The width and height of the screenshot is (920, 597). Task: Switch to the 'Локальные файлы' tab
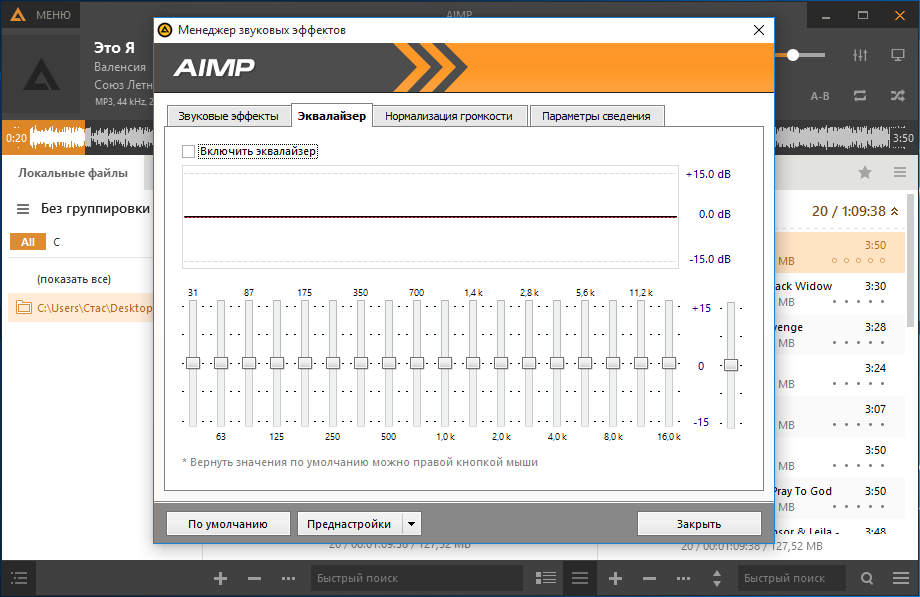73,173
